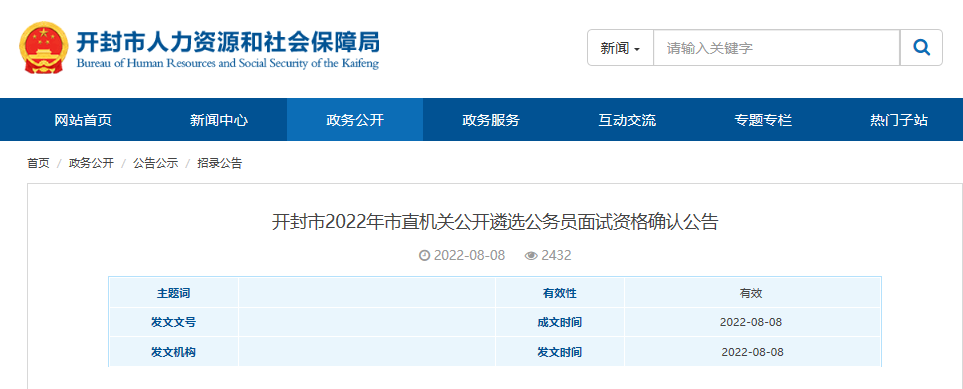Click the view count 2432
963x389 pixels.
(556, 256)
